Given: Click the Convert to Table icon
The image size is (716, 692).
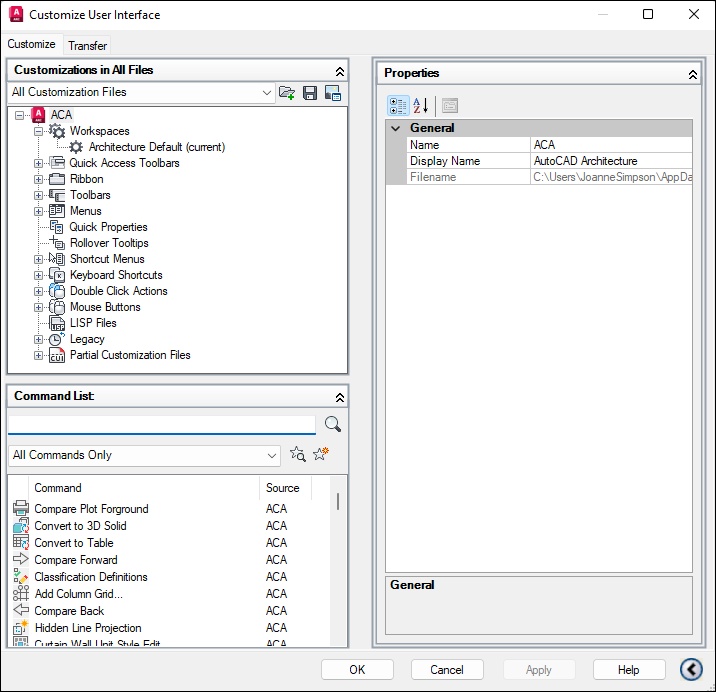Looking at the screenshot, I should click(x=21, y=543).
